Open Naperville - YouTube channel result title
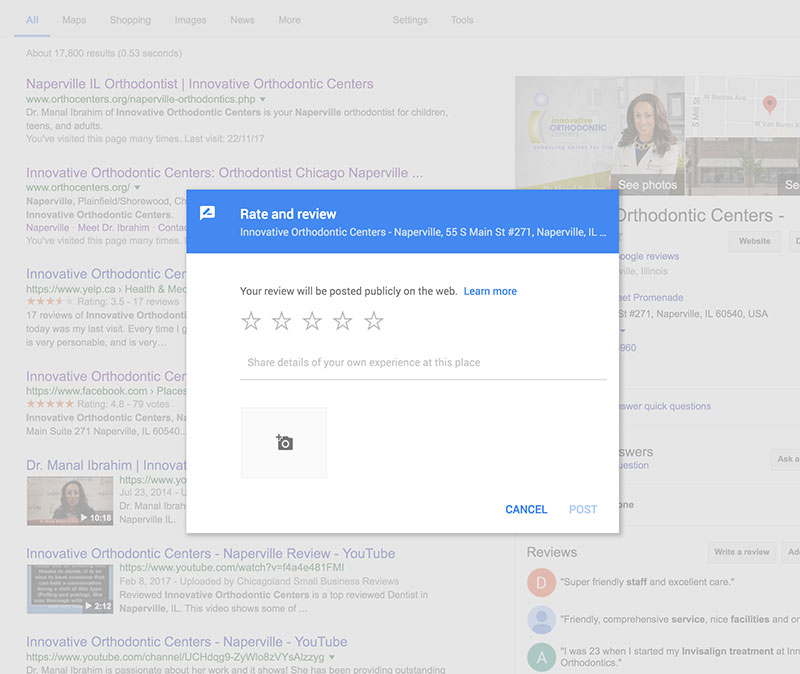 pos(187,641)
